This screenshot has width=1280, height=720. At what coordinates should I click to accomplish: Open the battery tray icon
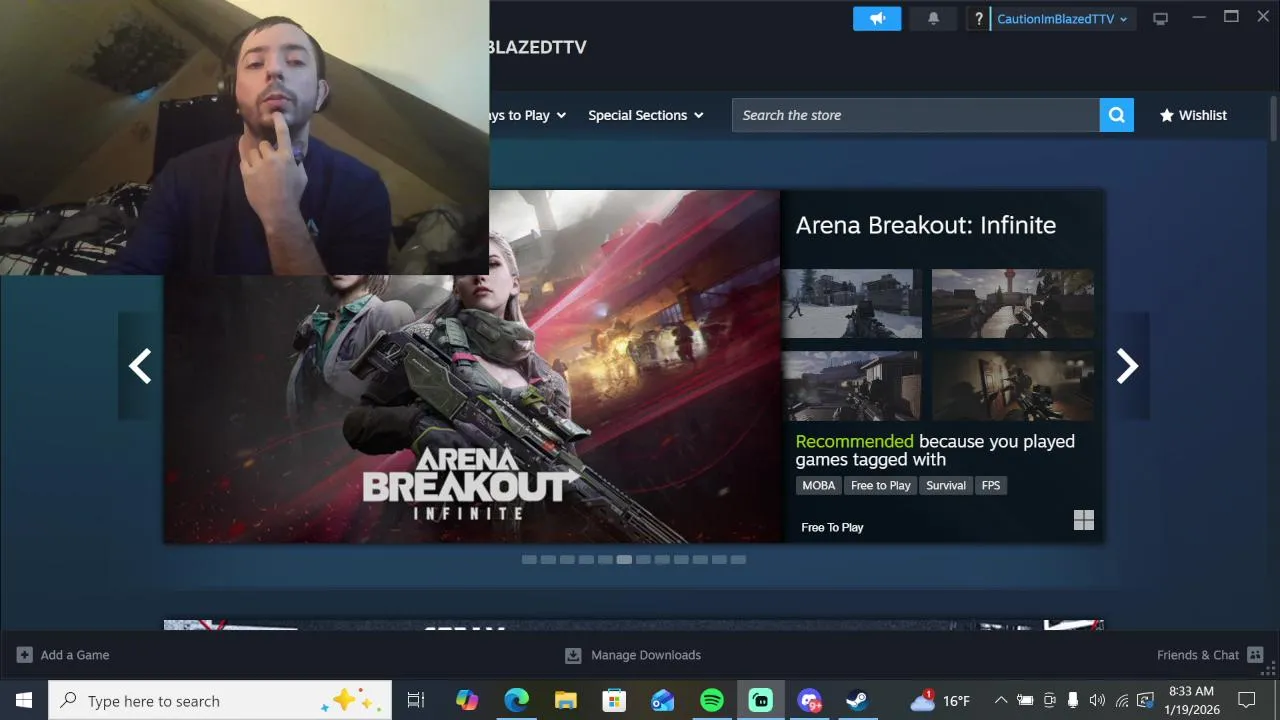tap(1025, 700)
